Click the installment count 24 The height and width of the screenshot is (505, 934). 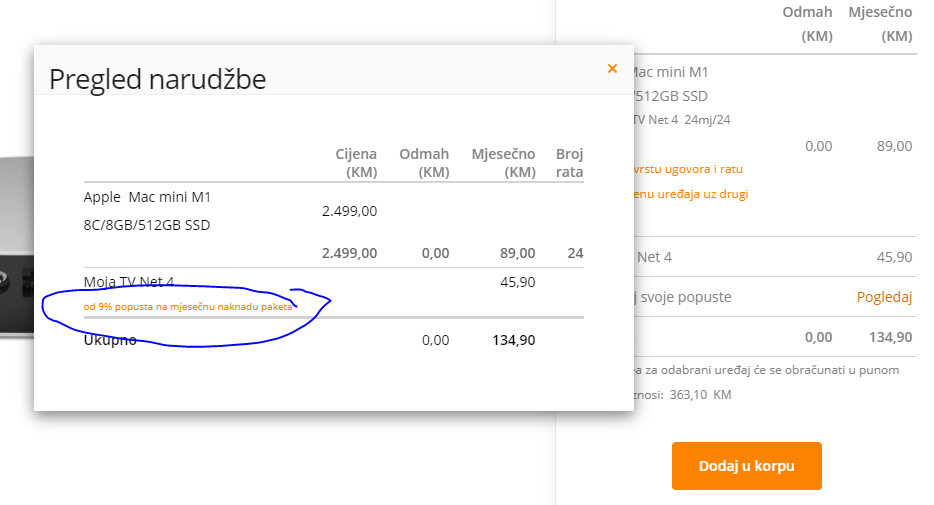575,253
